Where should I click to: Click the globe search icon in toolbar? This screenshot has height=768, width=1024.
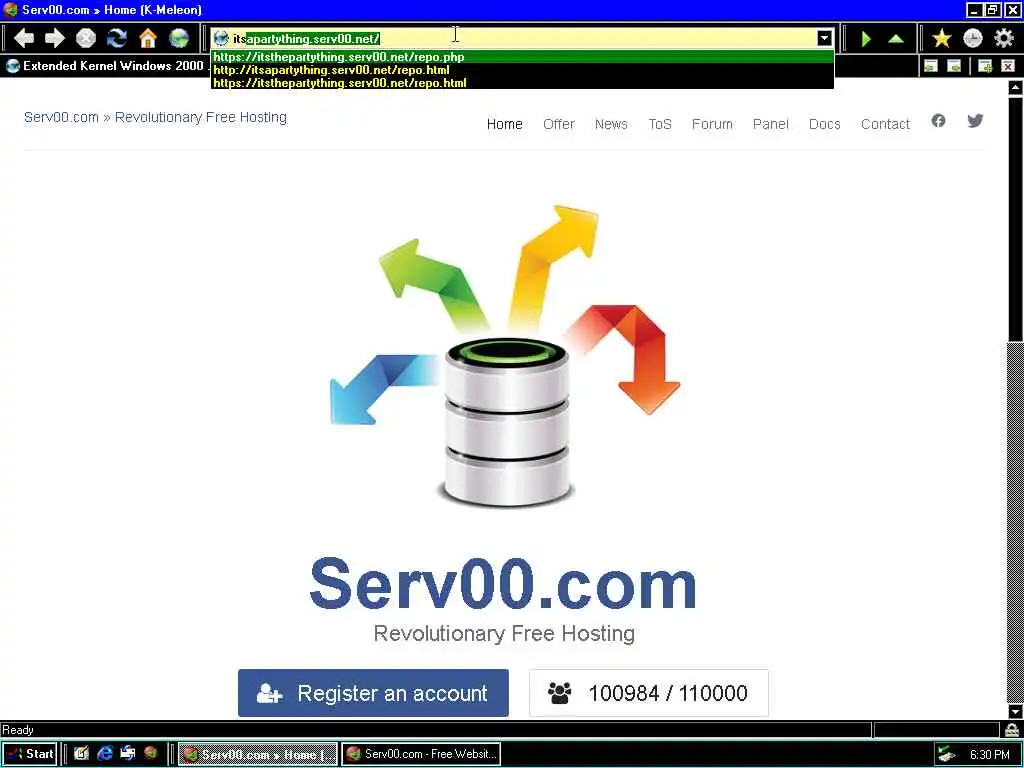(179, 39)
